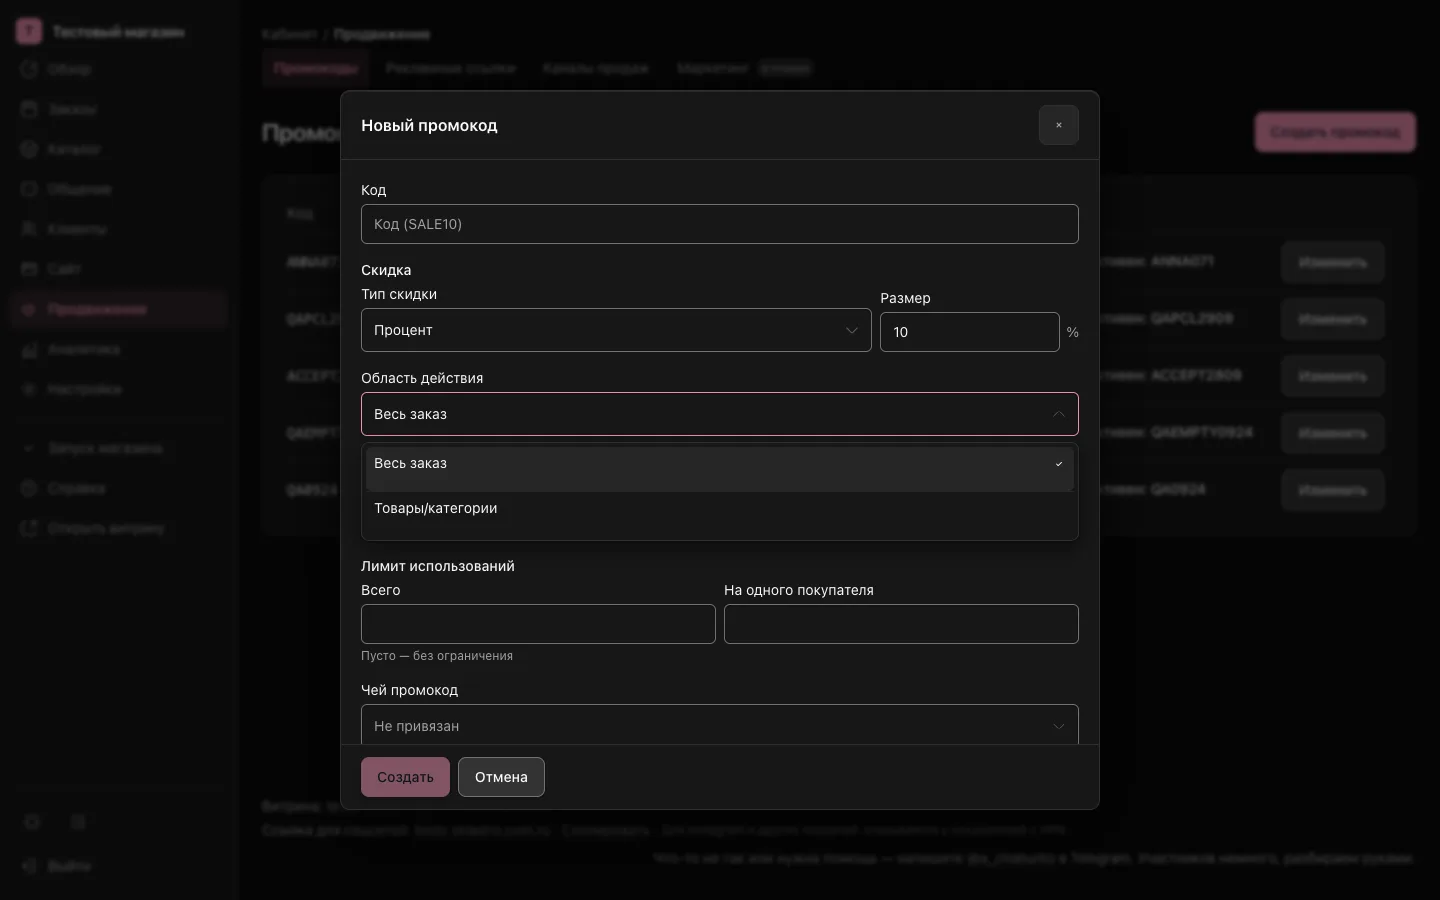Open Каталог in the blurred sidebar

(119, 149)
